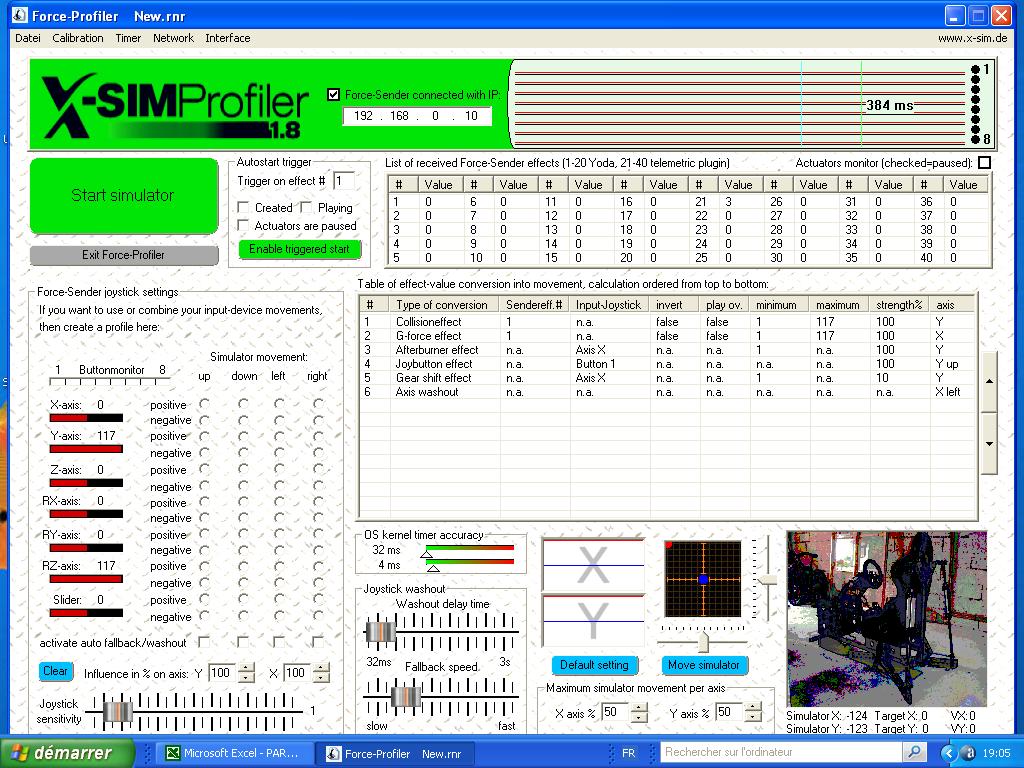Click the strength% column header
Viewport: 1024px width, 768px height.
point(899,304)
